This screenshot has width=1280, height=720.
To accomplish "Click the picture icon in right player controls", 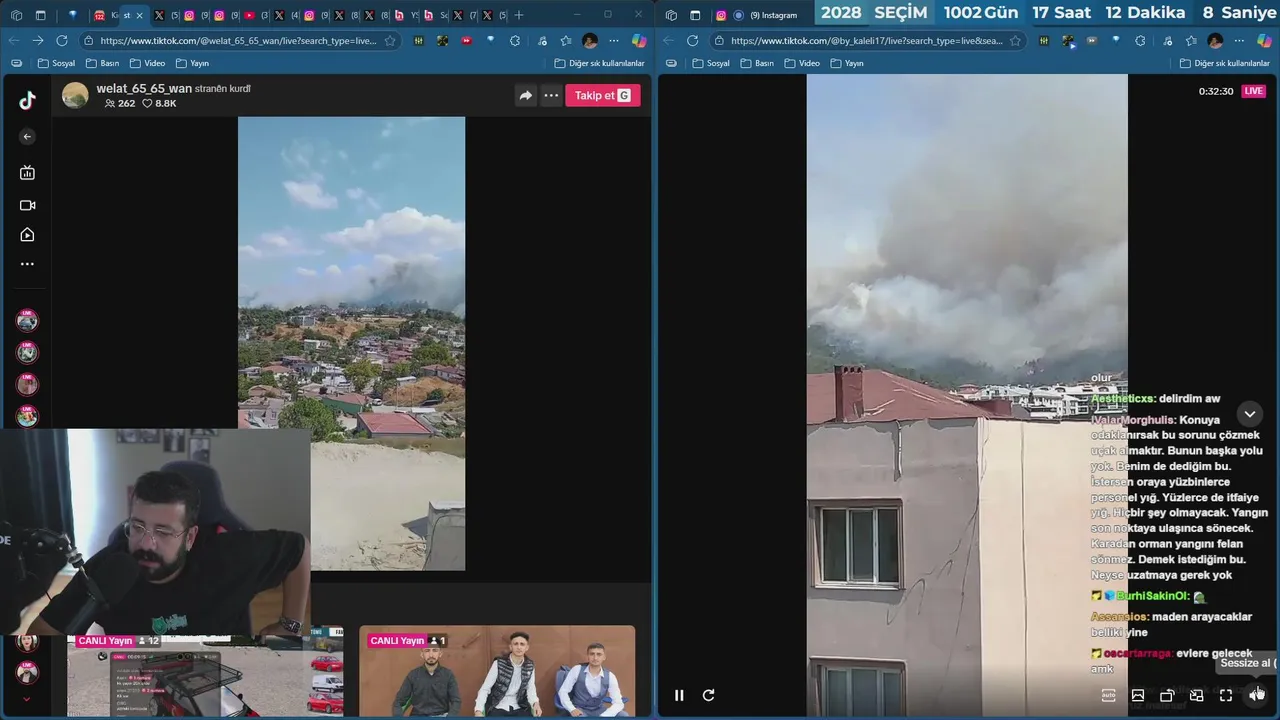I will click(x=1137, y=695).
